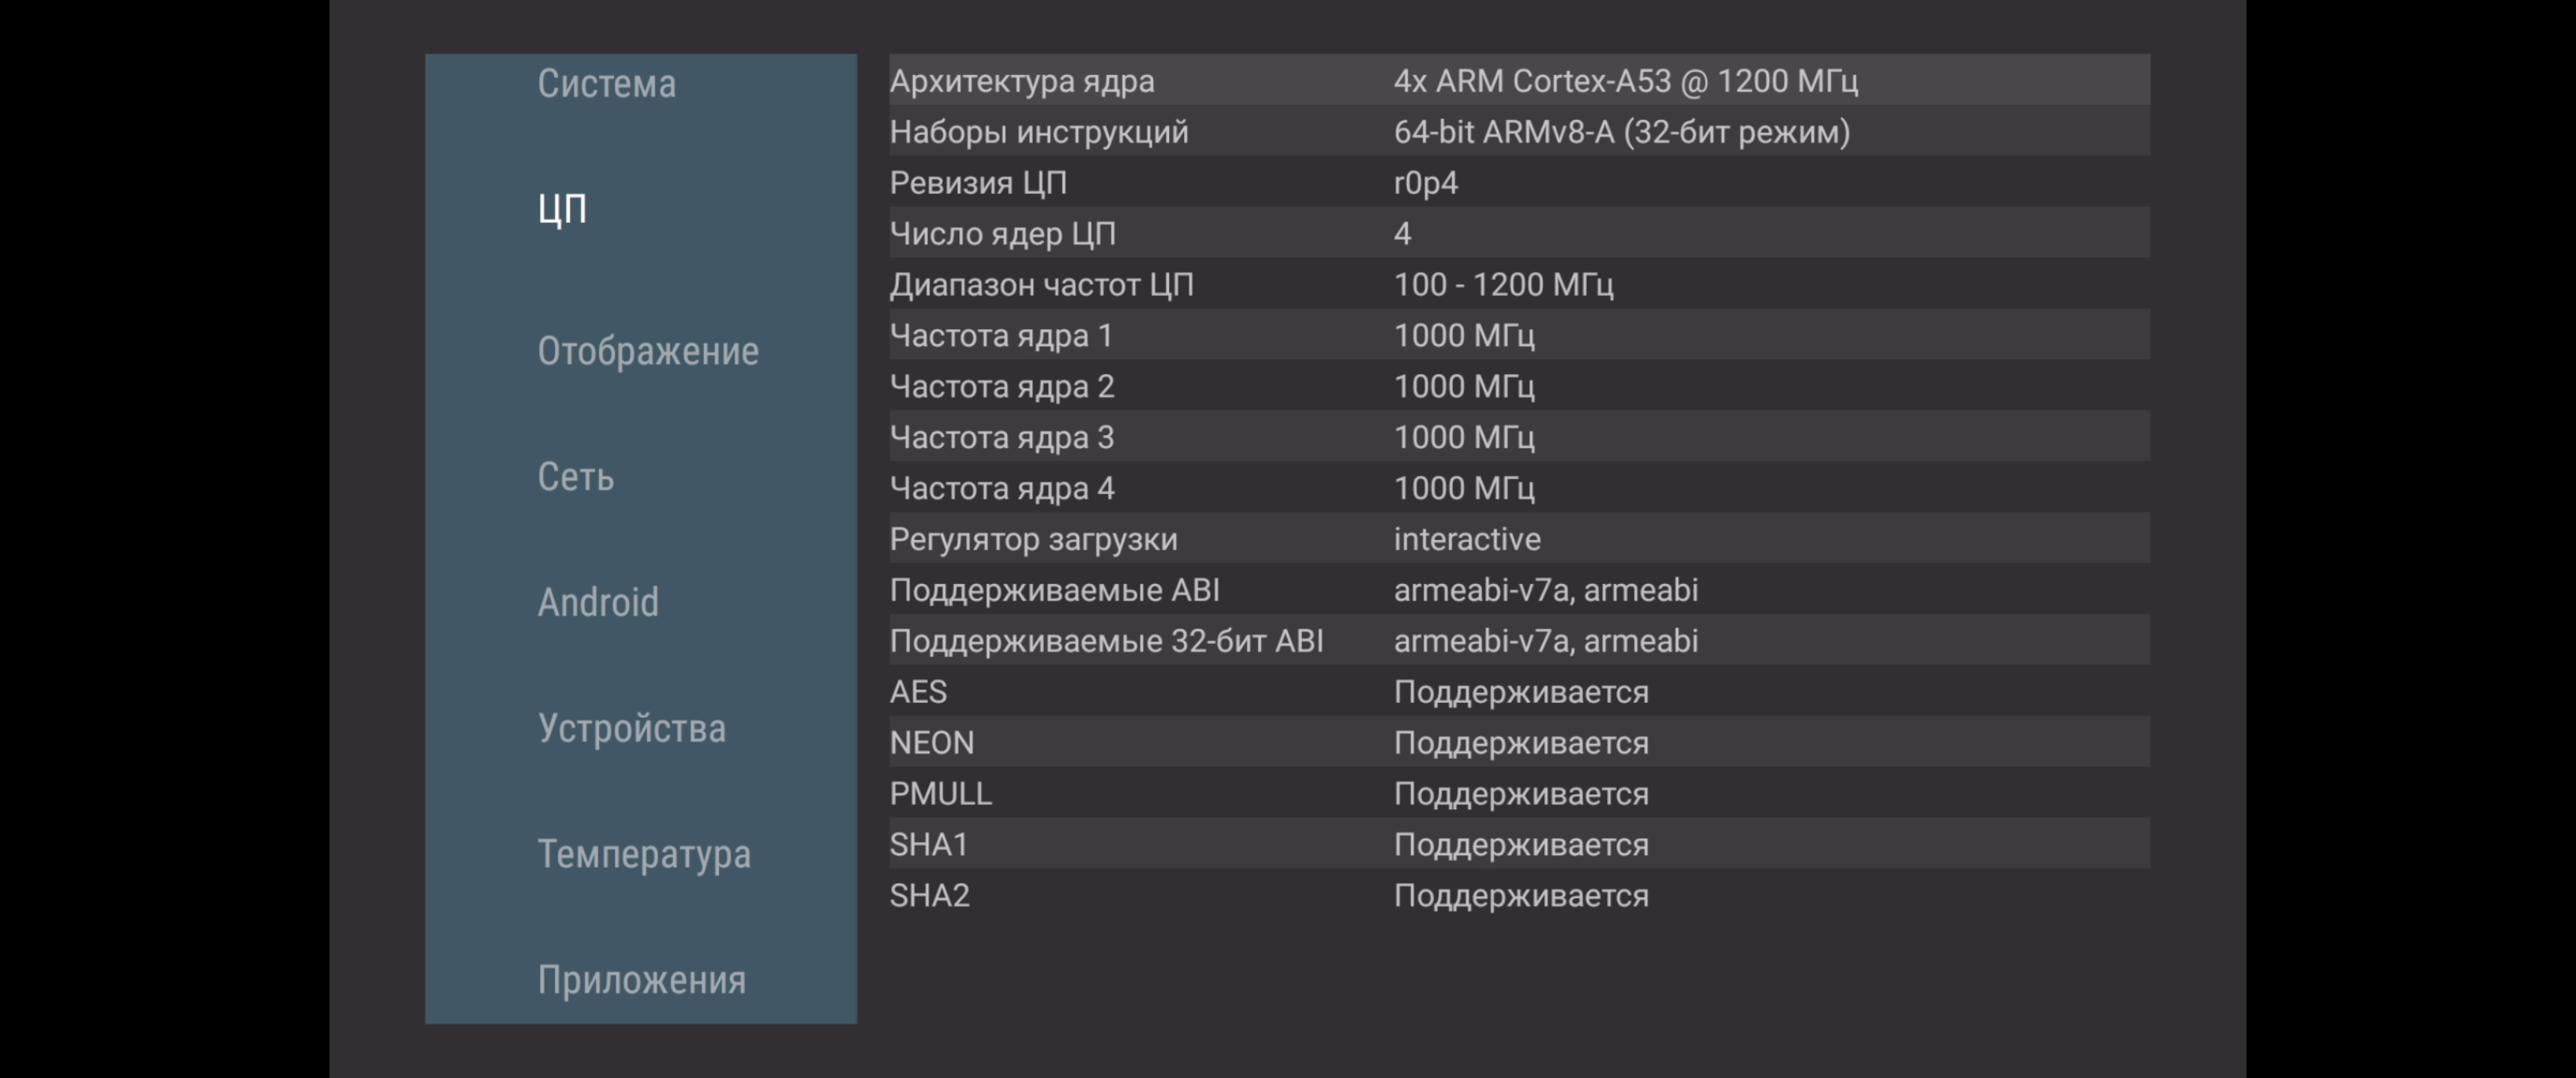This screenshot has width=2576, height=1078.
Task: Open the Устройства section
Action: 631,728
